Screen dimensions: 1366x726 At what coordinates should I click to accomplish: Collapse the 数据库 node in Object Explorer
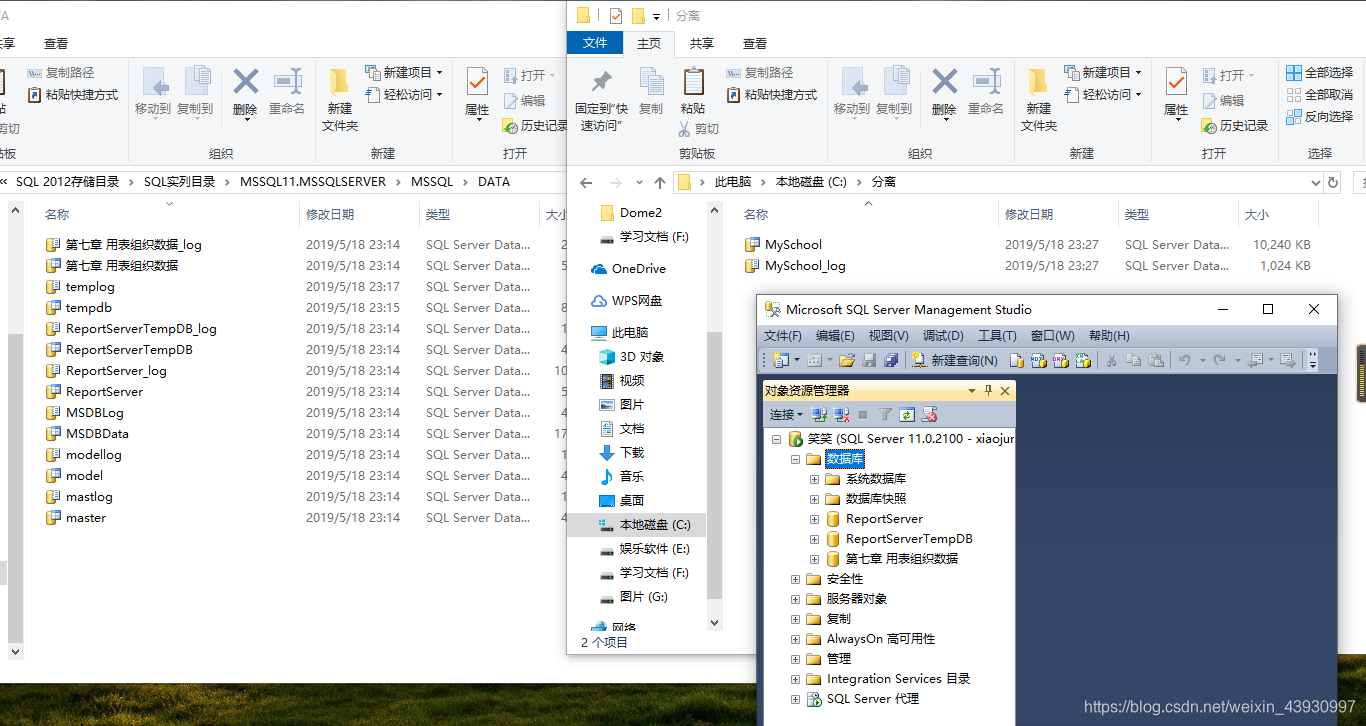pyautogui.click(x=796, y=459)
